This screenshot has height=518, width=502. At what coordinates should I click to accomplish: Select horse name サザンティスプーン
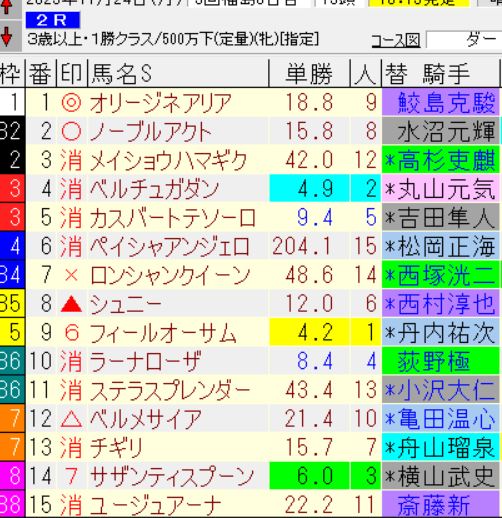coord(172,477)
